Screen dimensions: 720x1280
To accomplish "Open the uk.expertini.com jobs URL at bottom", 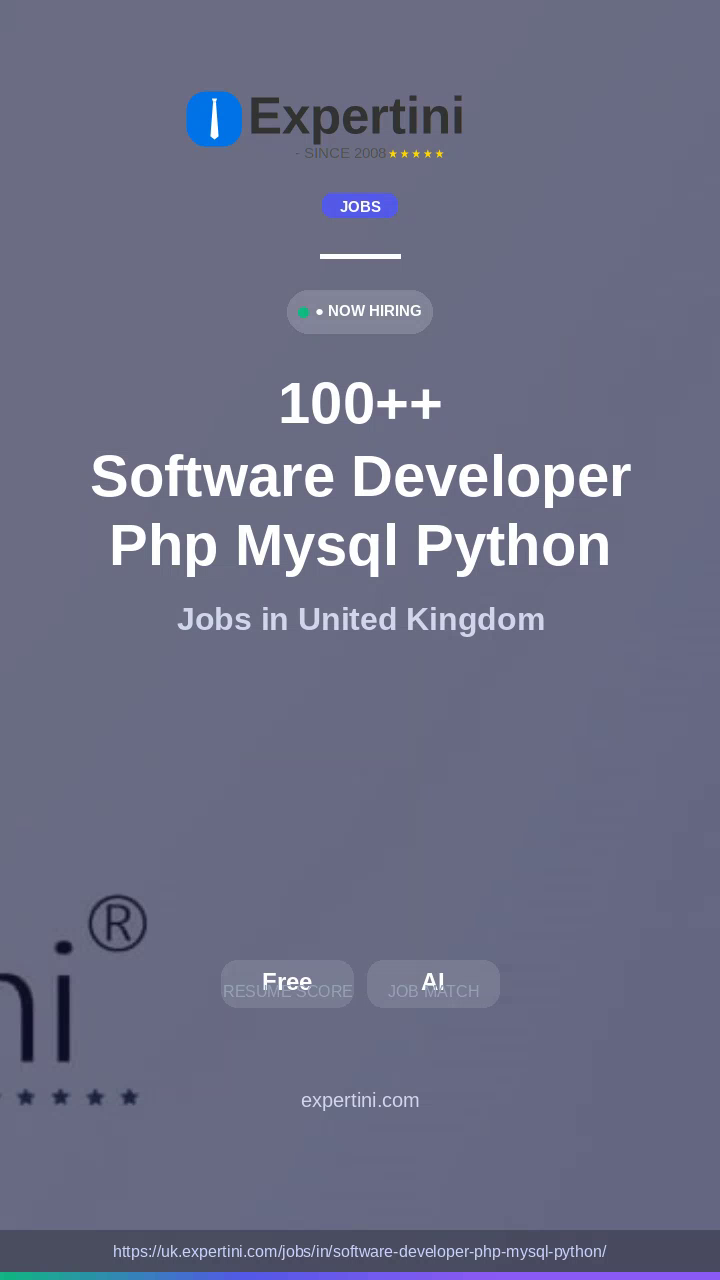I will (360, 1252).
